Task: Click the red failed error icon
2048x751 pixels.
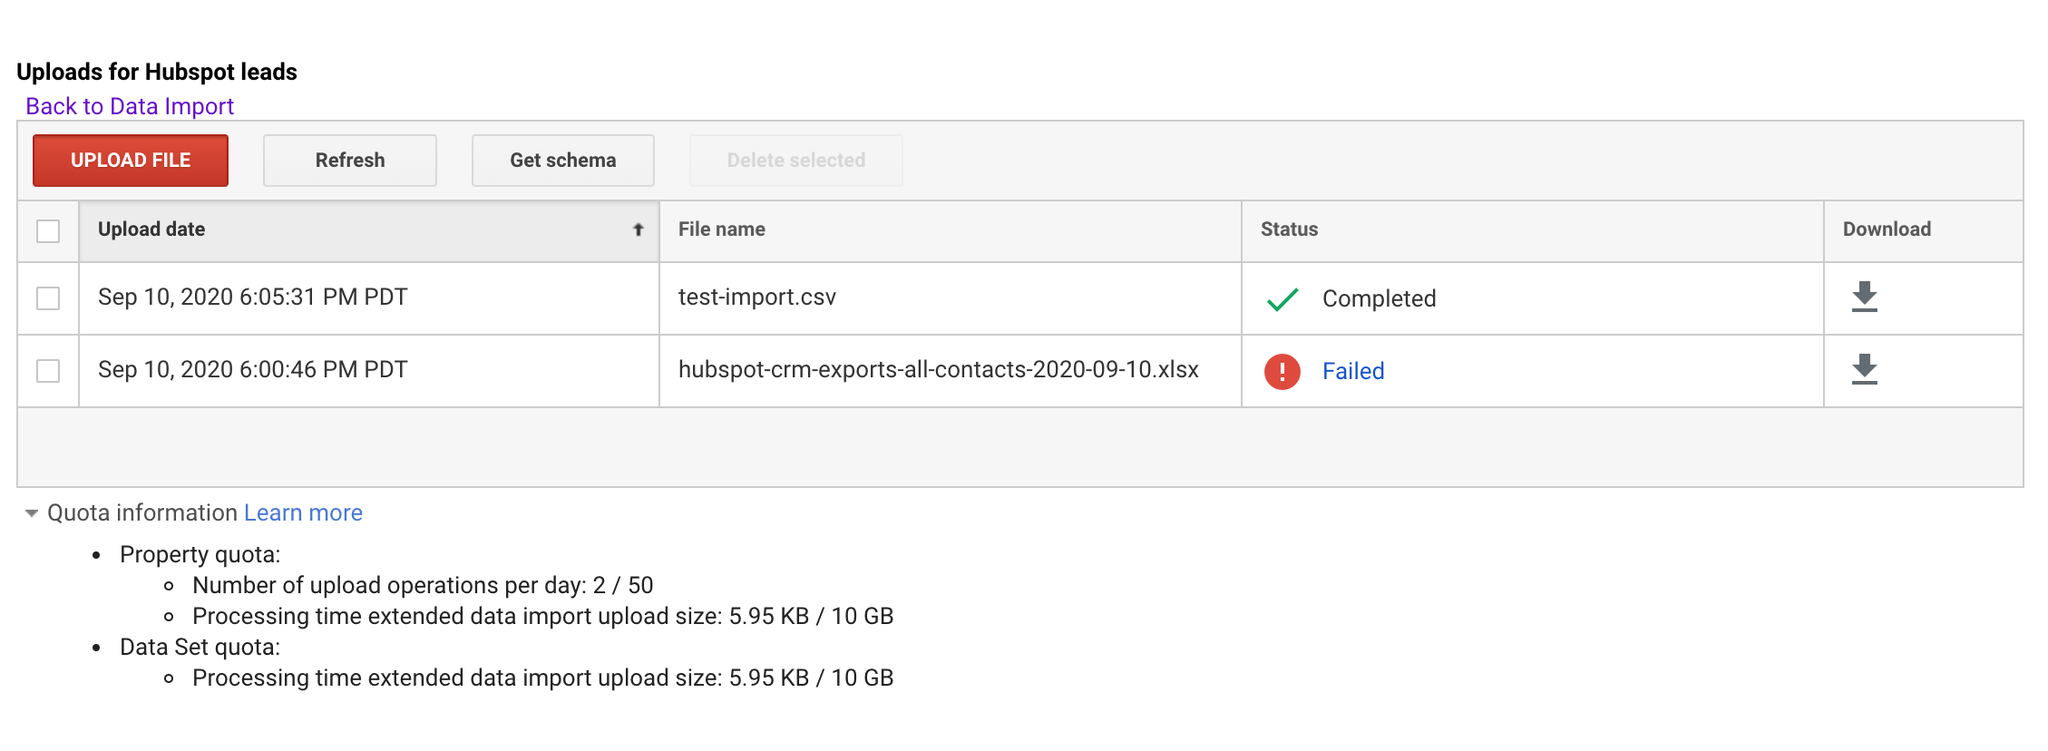Action: pos(1282,371)
